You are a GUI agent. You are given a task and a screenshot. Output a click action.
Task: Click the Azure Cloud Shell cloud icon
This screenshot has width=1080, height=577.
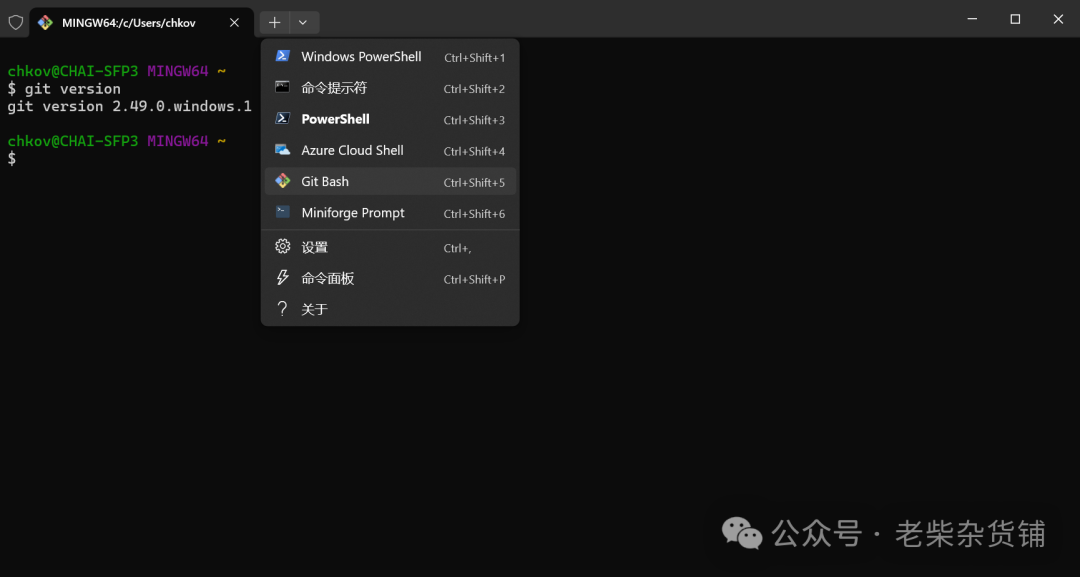282,149
